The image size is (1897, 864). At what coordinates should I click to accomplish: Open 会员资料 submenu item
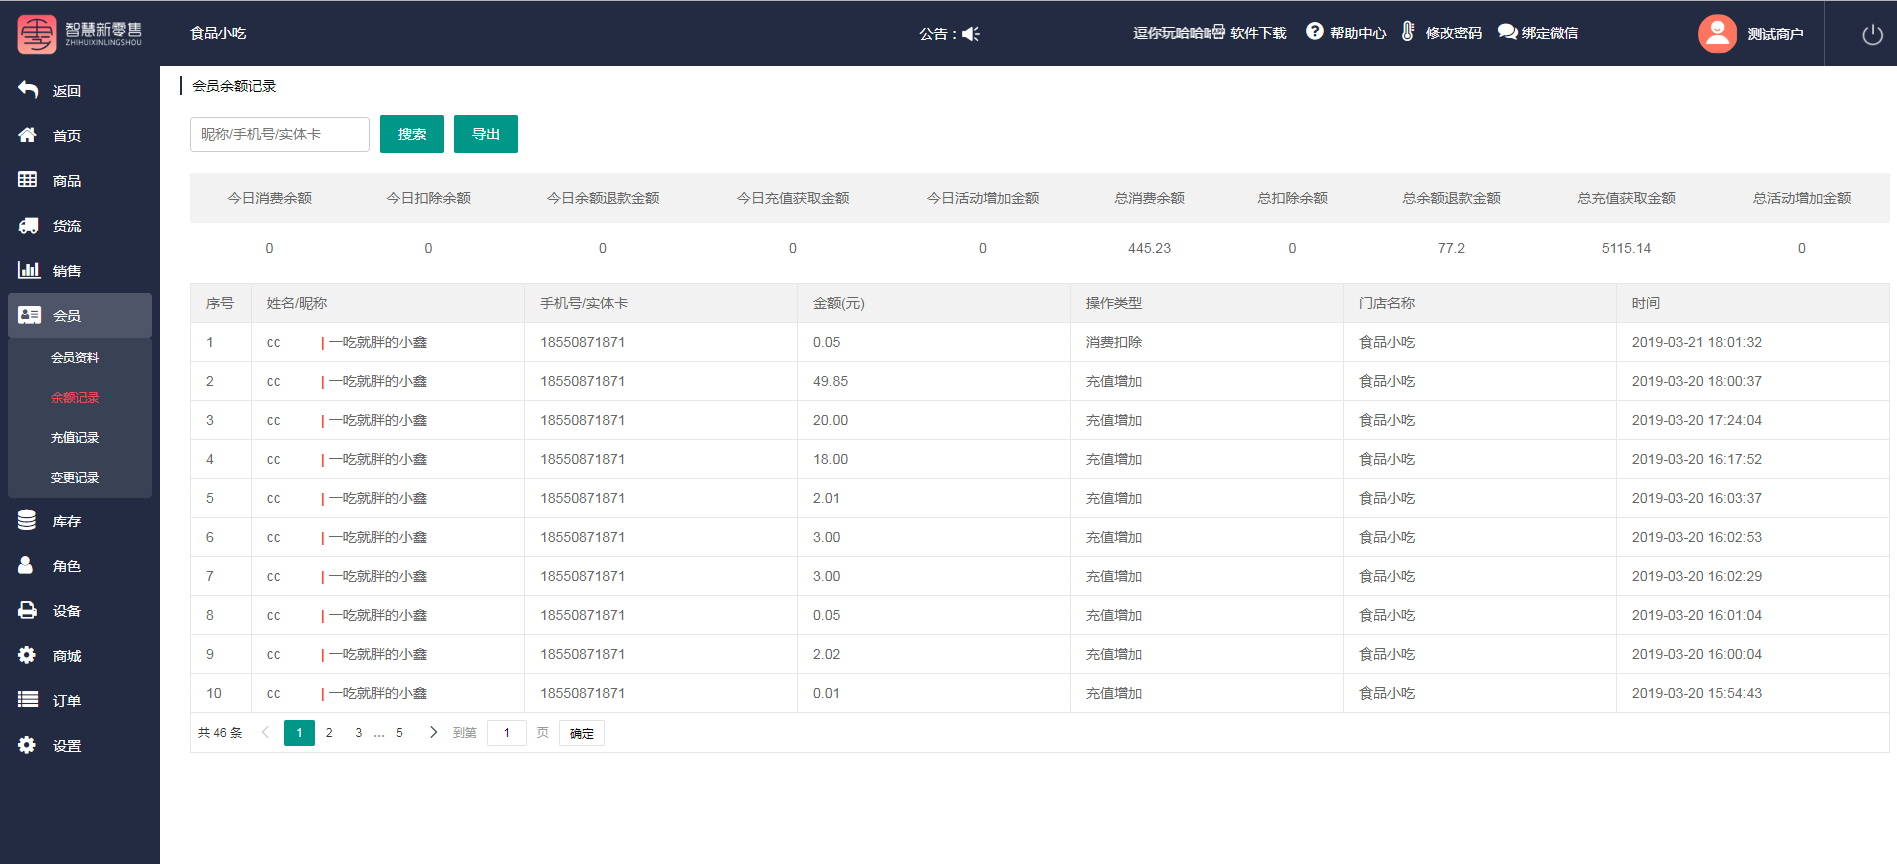[75, 358]
